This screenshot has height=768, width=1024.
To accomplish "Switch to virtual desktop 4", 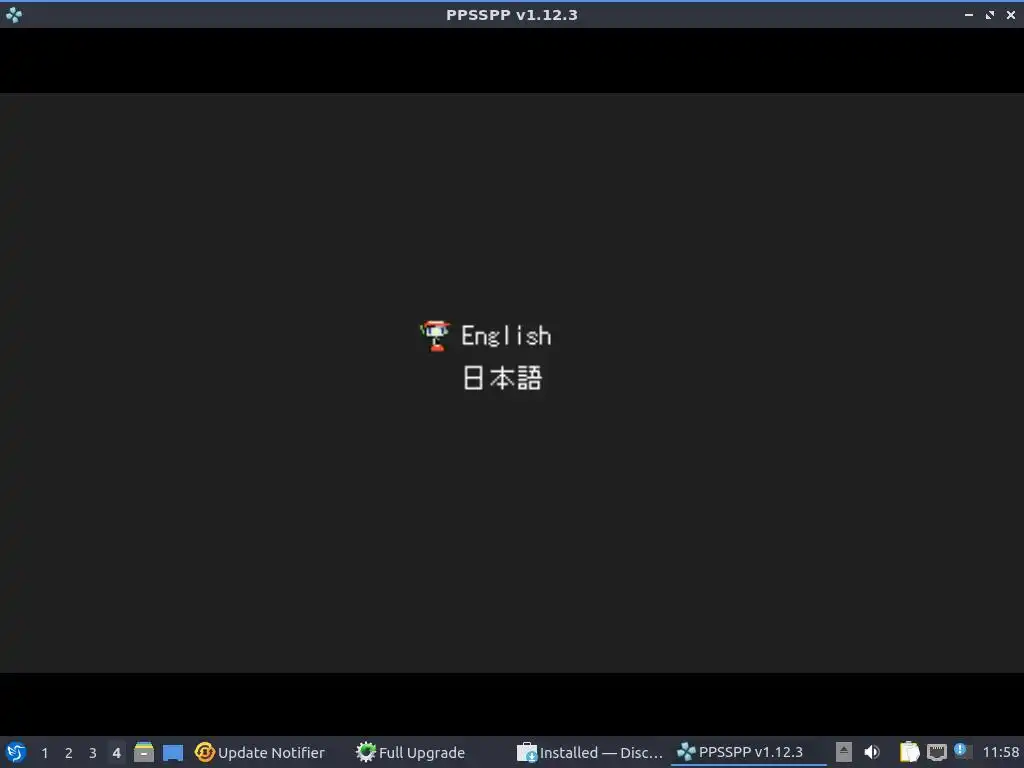I will [x=116, y=753].
